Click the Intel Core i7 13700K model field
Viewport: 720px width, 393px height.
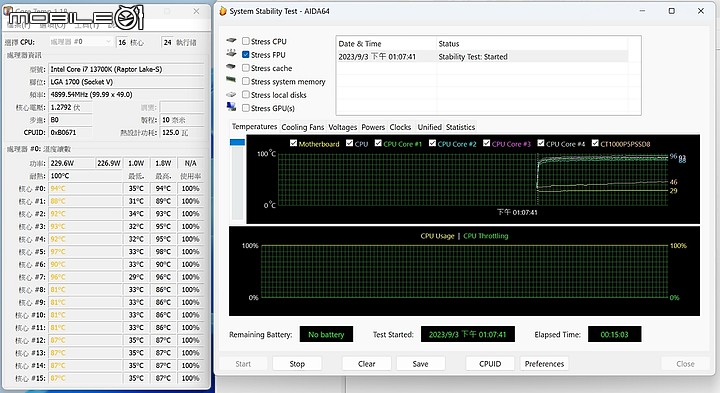tap(126, 69)
